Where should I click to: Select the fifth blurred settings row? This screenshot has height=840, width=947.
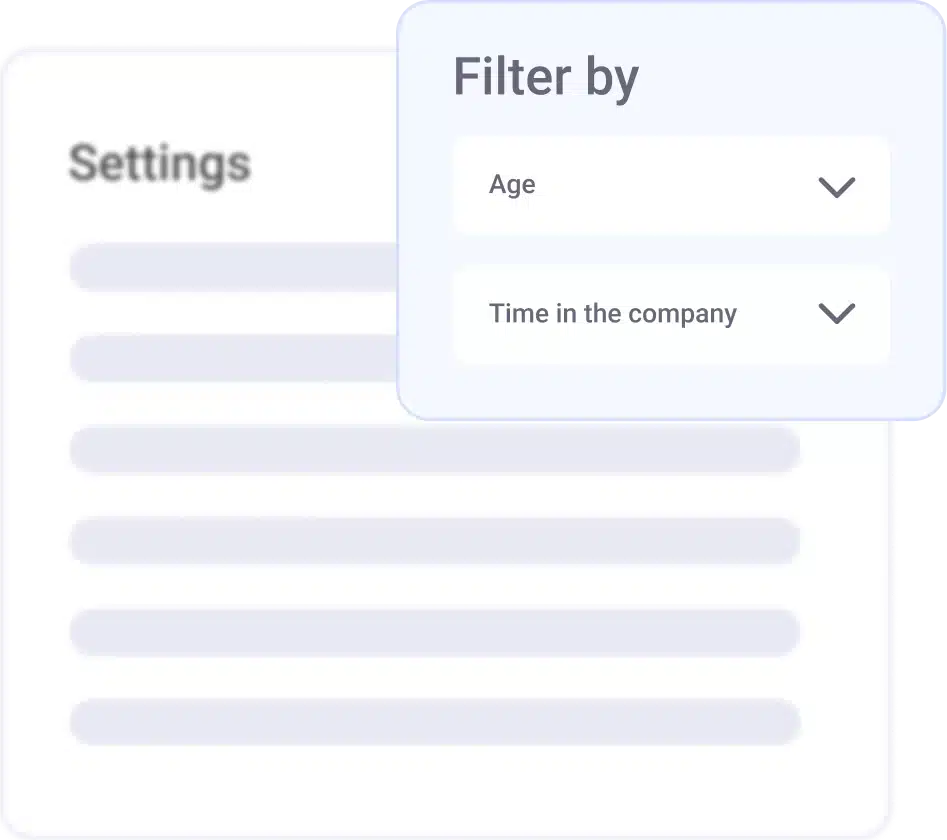click(434, 632)
